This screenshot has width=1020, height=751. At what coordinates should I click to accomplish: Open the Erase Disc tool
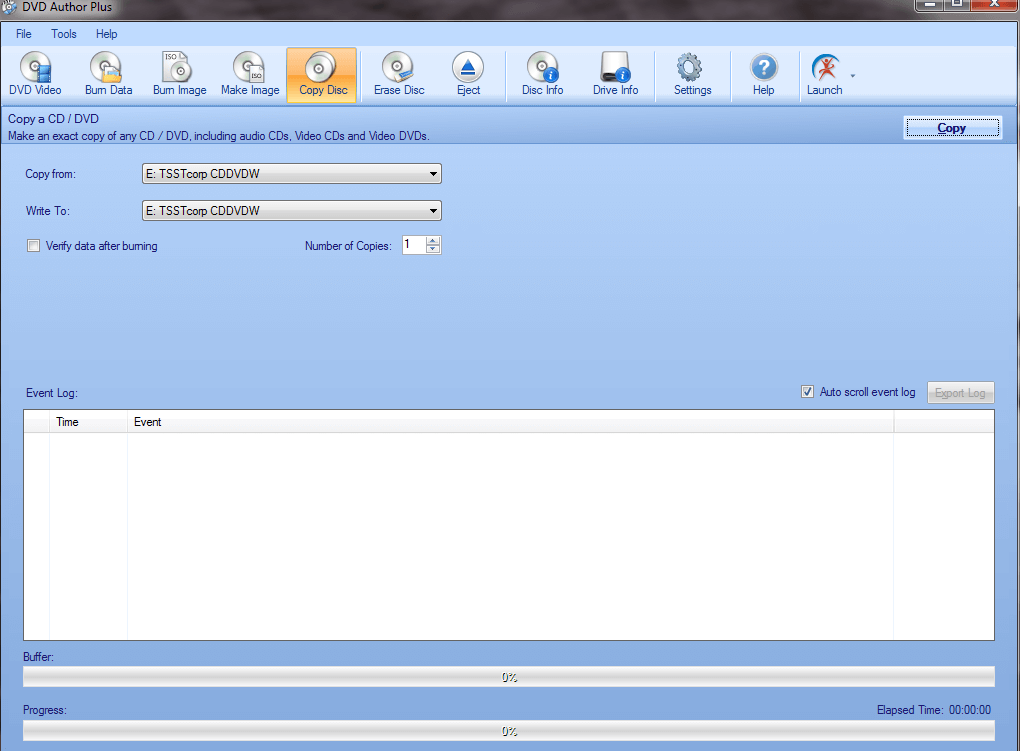point(399,74)
